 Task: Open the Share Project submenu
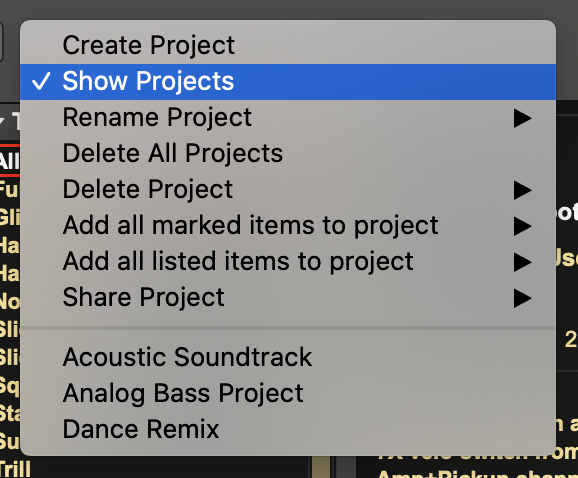point(288,297)
